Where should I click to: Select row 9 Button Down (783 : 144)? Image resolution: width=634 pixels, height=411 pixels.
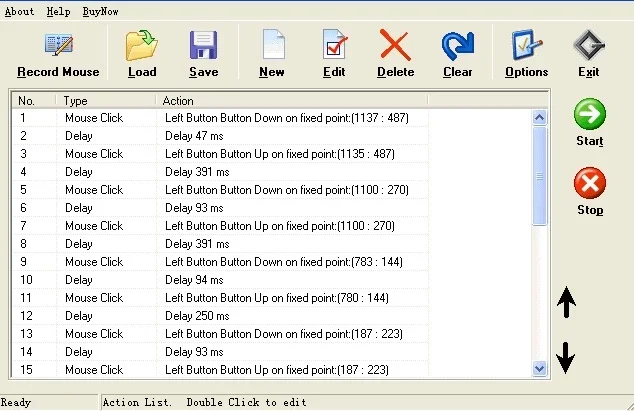point(220,262)
